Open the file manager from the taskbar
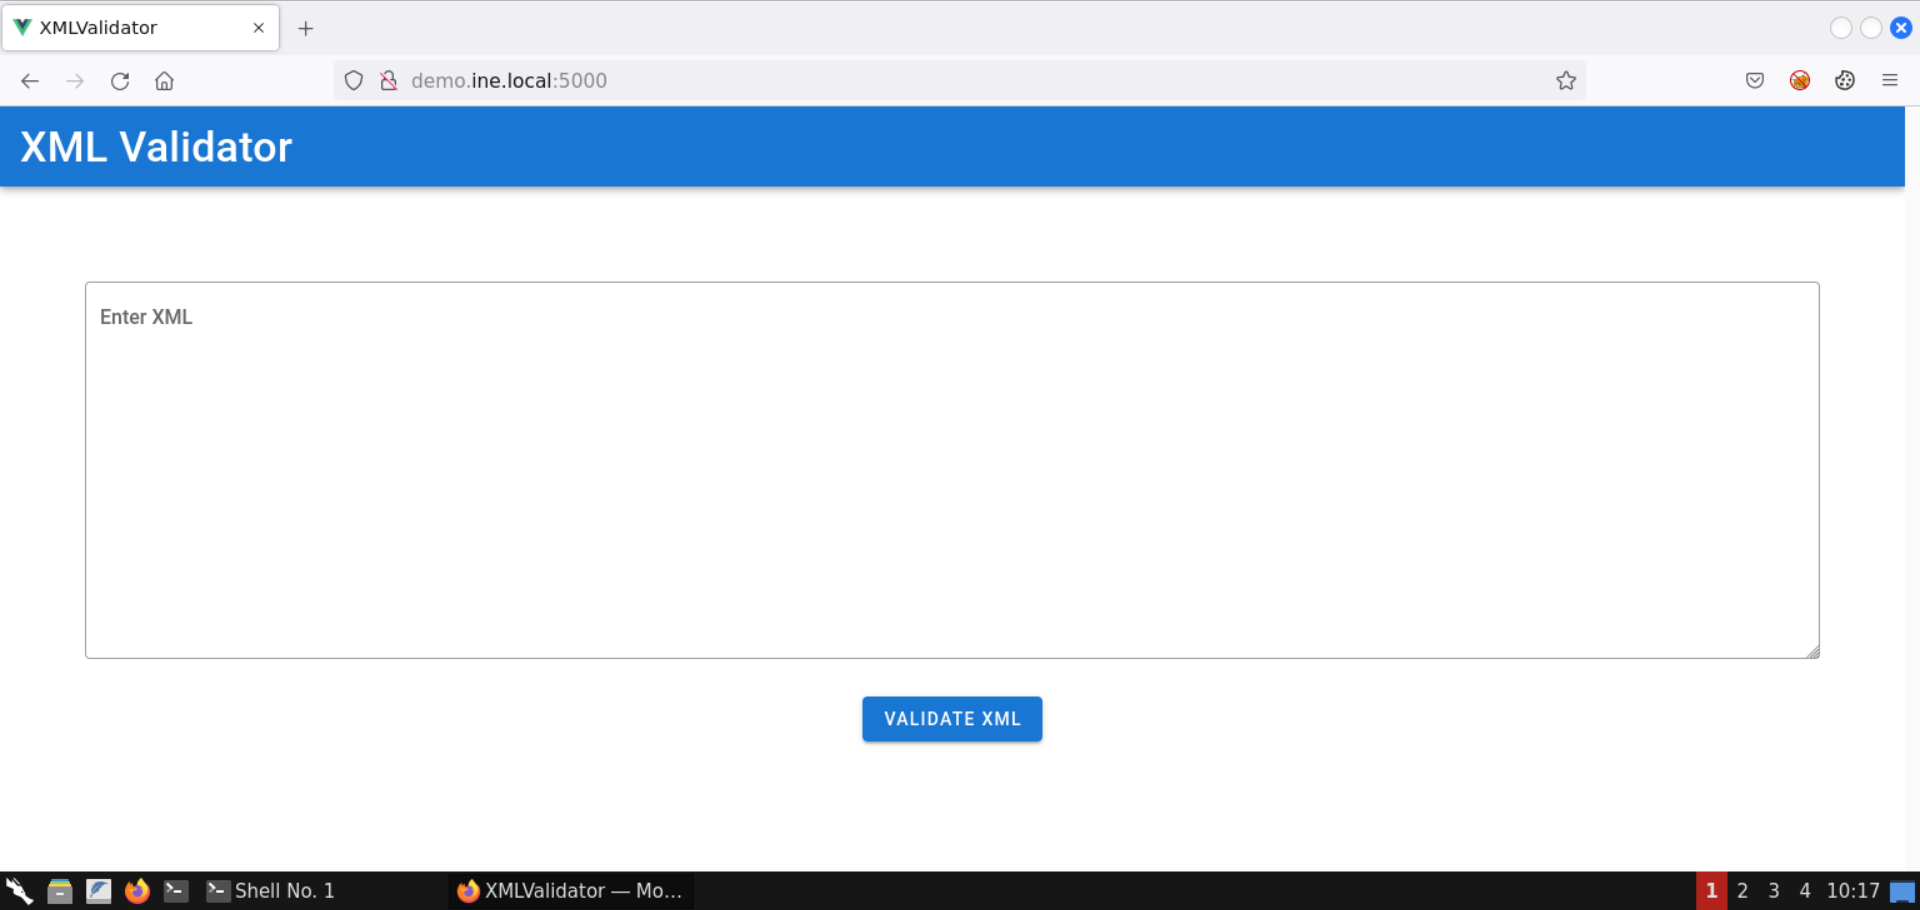The image size is (1920, 910). pyautogui.click(x=60, y=891)
